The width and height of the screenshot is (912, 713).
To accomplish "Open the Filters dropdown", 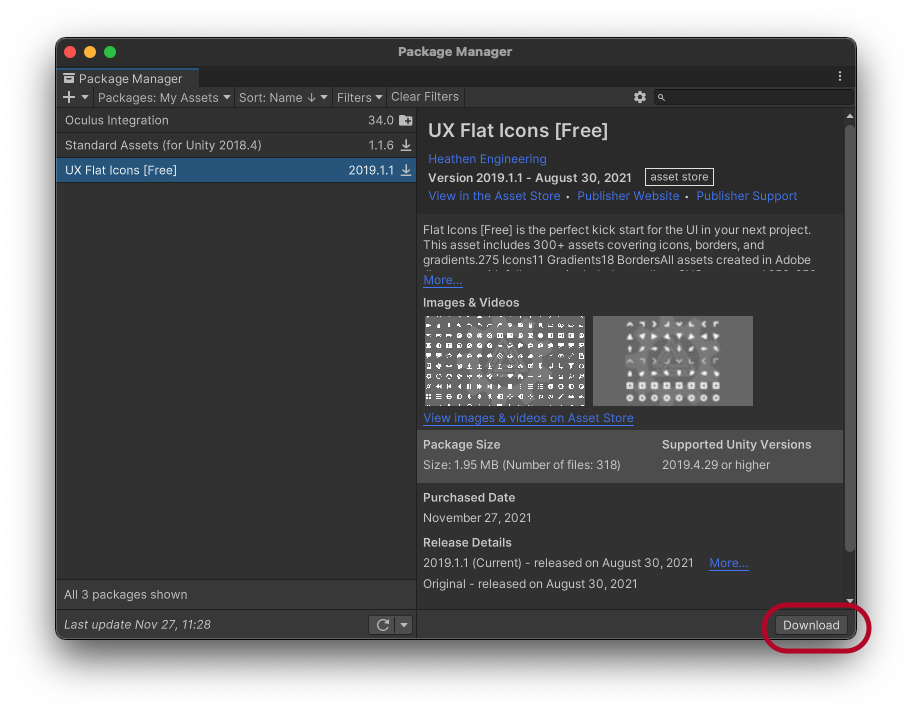I will (x=359, y=97).
